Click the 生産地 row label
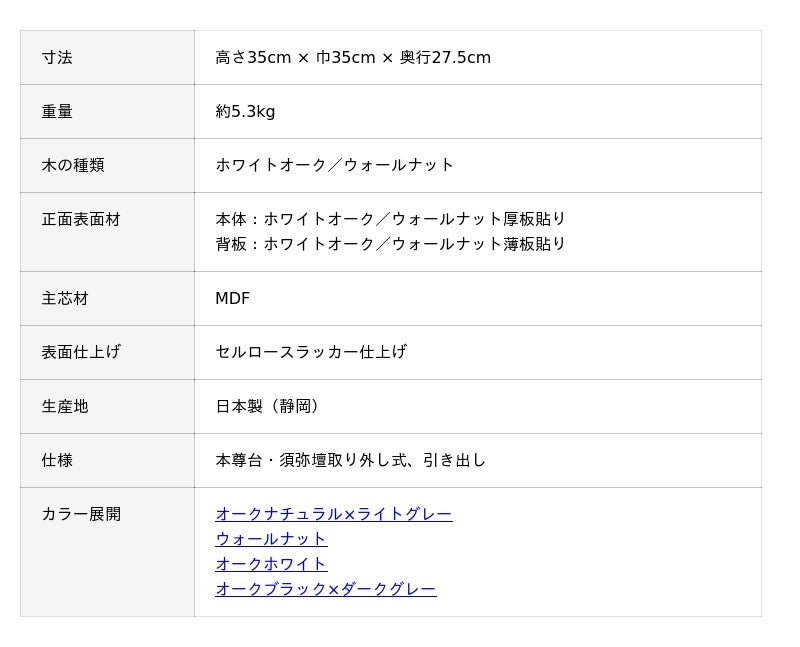The width and height of the screenshot is (800, 647). [x=65, y=407]
